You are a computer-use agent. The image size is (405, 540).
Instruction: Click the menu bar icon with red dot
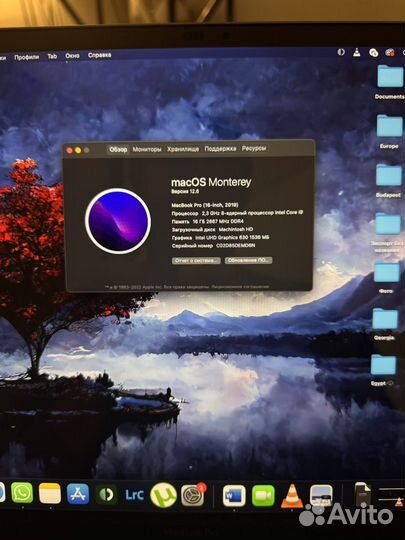click(390, 53)
